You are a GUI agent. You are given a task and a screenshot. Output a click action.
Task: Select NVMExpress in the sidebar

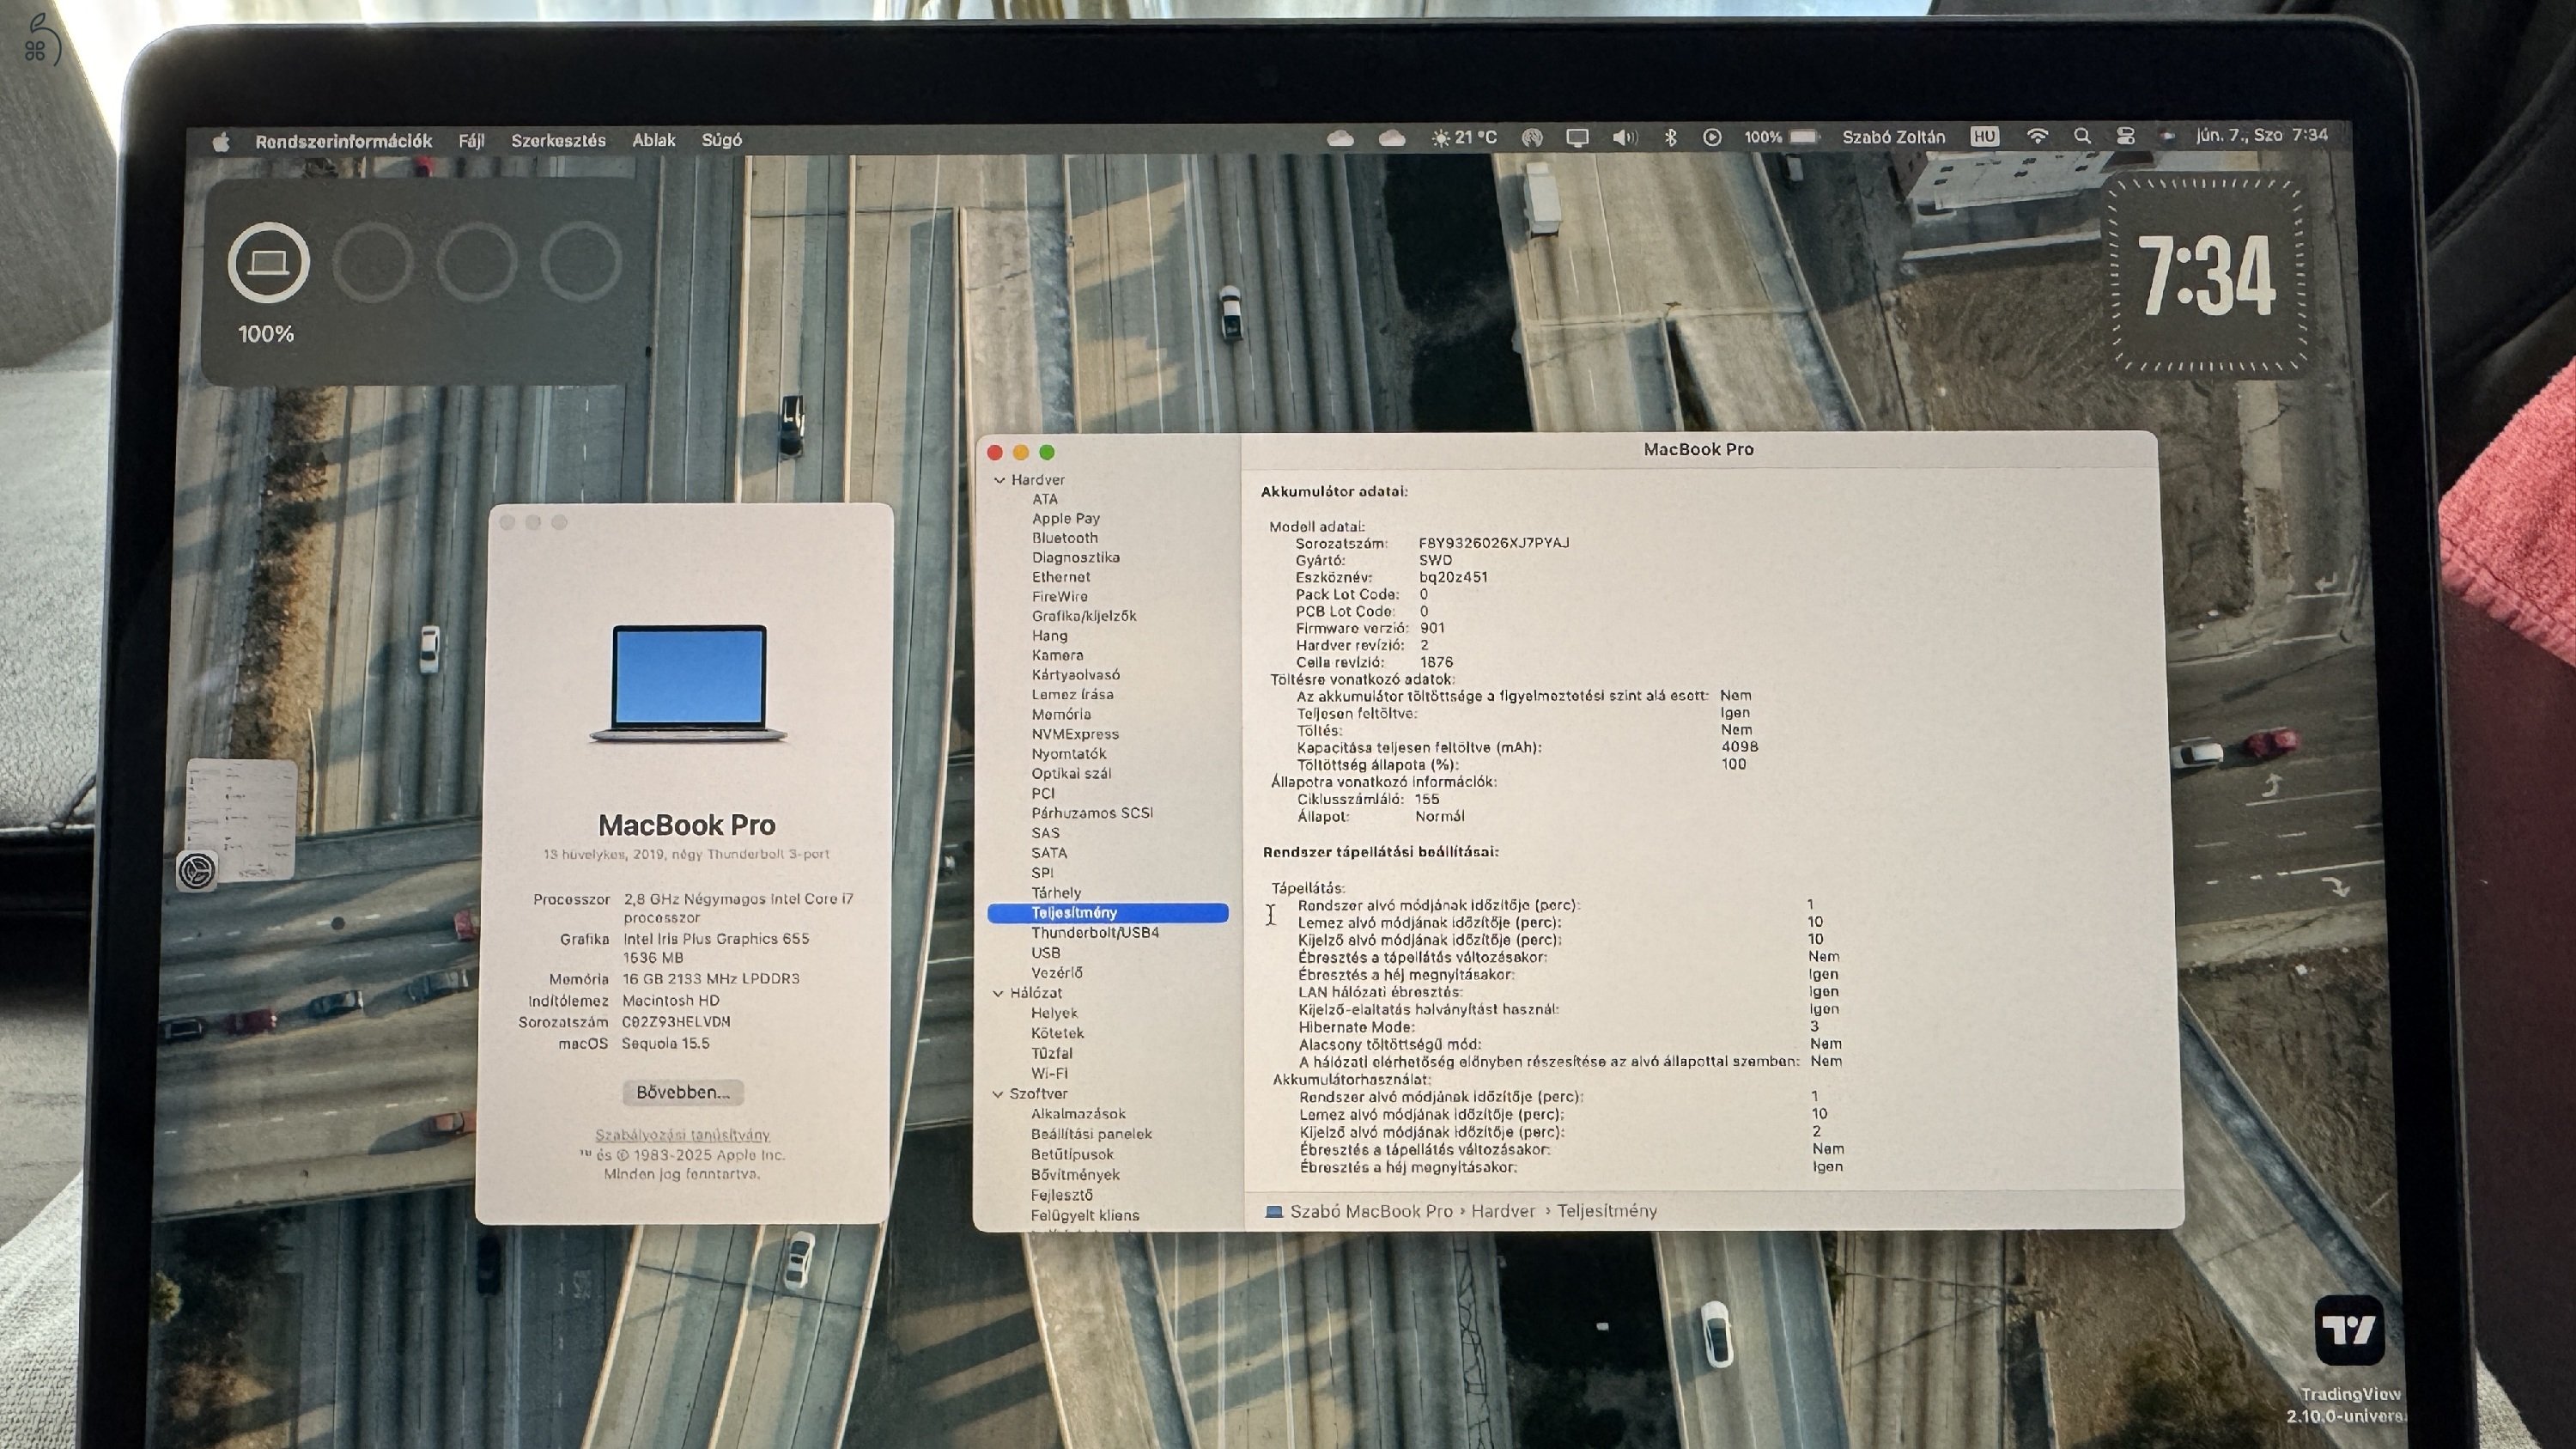click(x=1074, y=734)
